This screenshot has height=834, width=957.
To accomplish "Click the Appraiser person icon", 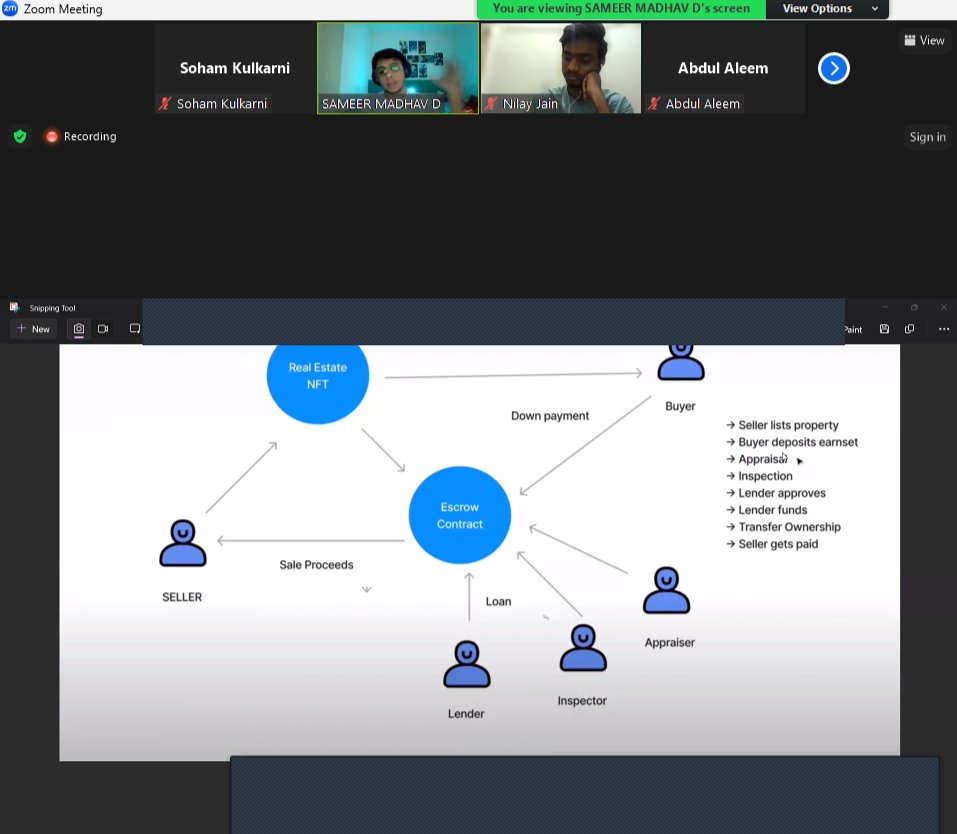I will click(x=666, y=590).
